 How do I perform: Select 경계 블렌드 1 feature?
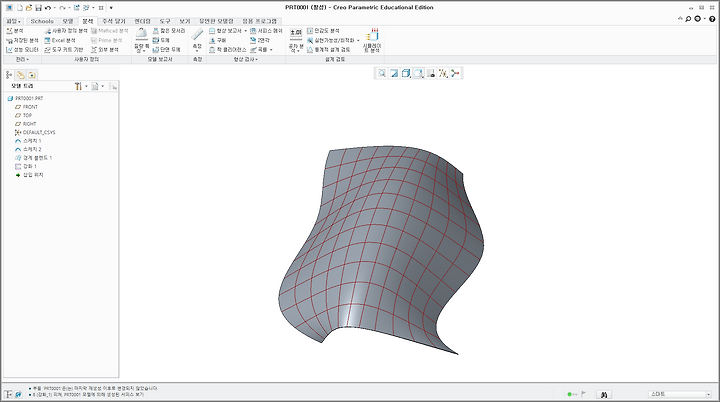click(34, 158)
